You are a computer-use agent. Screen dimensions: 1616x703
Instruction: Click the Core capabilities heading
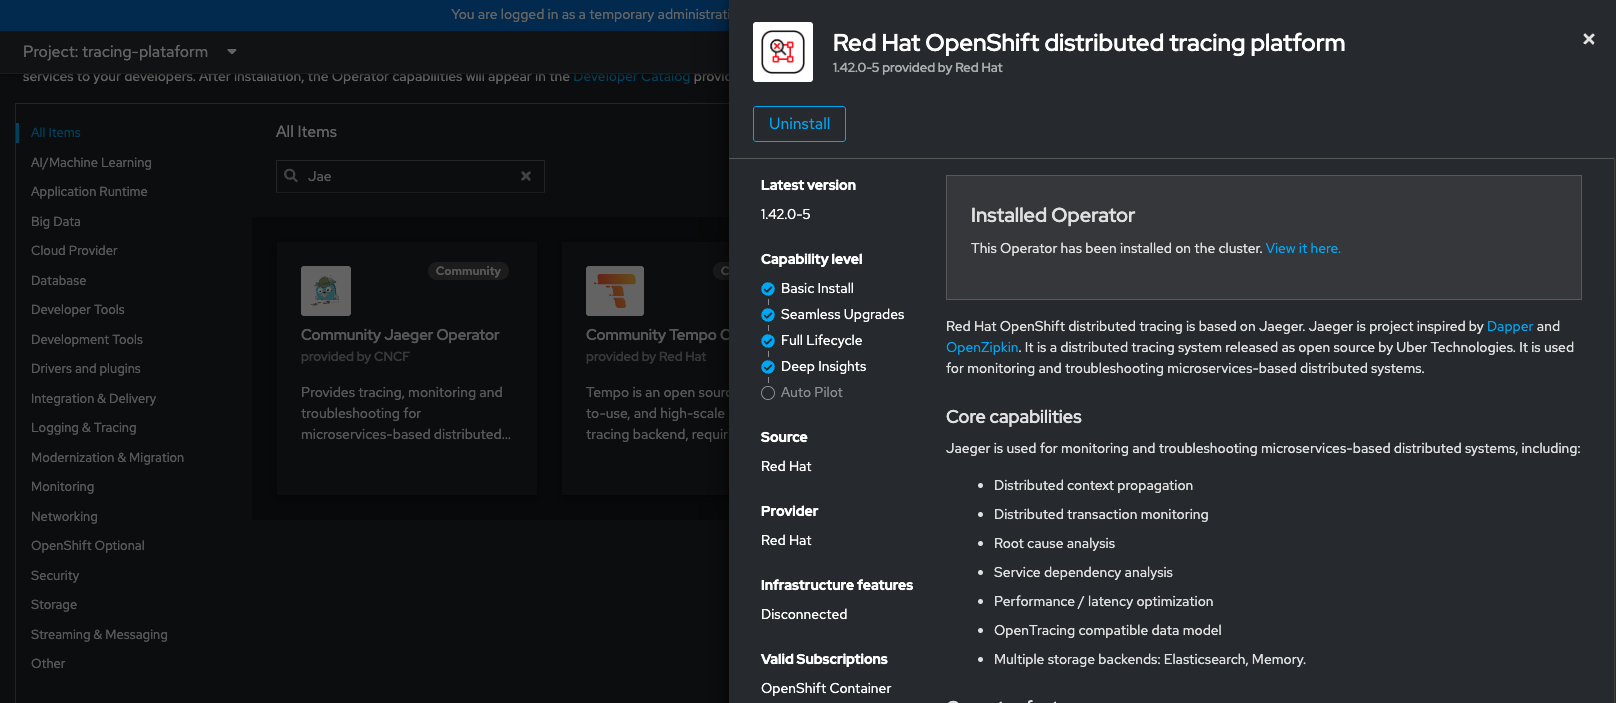coord(1014,417)
